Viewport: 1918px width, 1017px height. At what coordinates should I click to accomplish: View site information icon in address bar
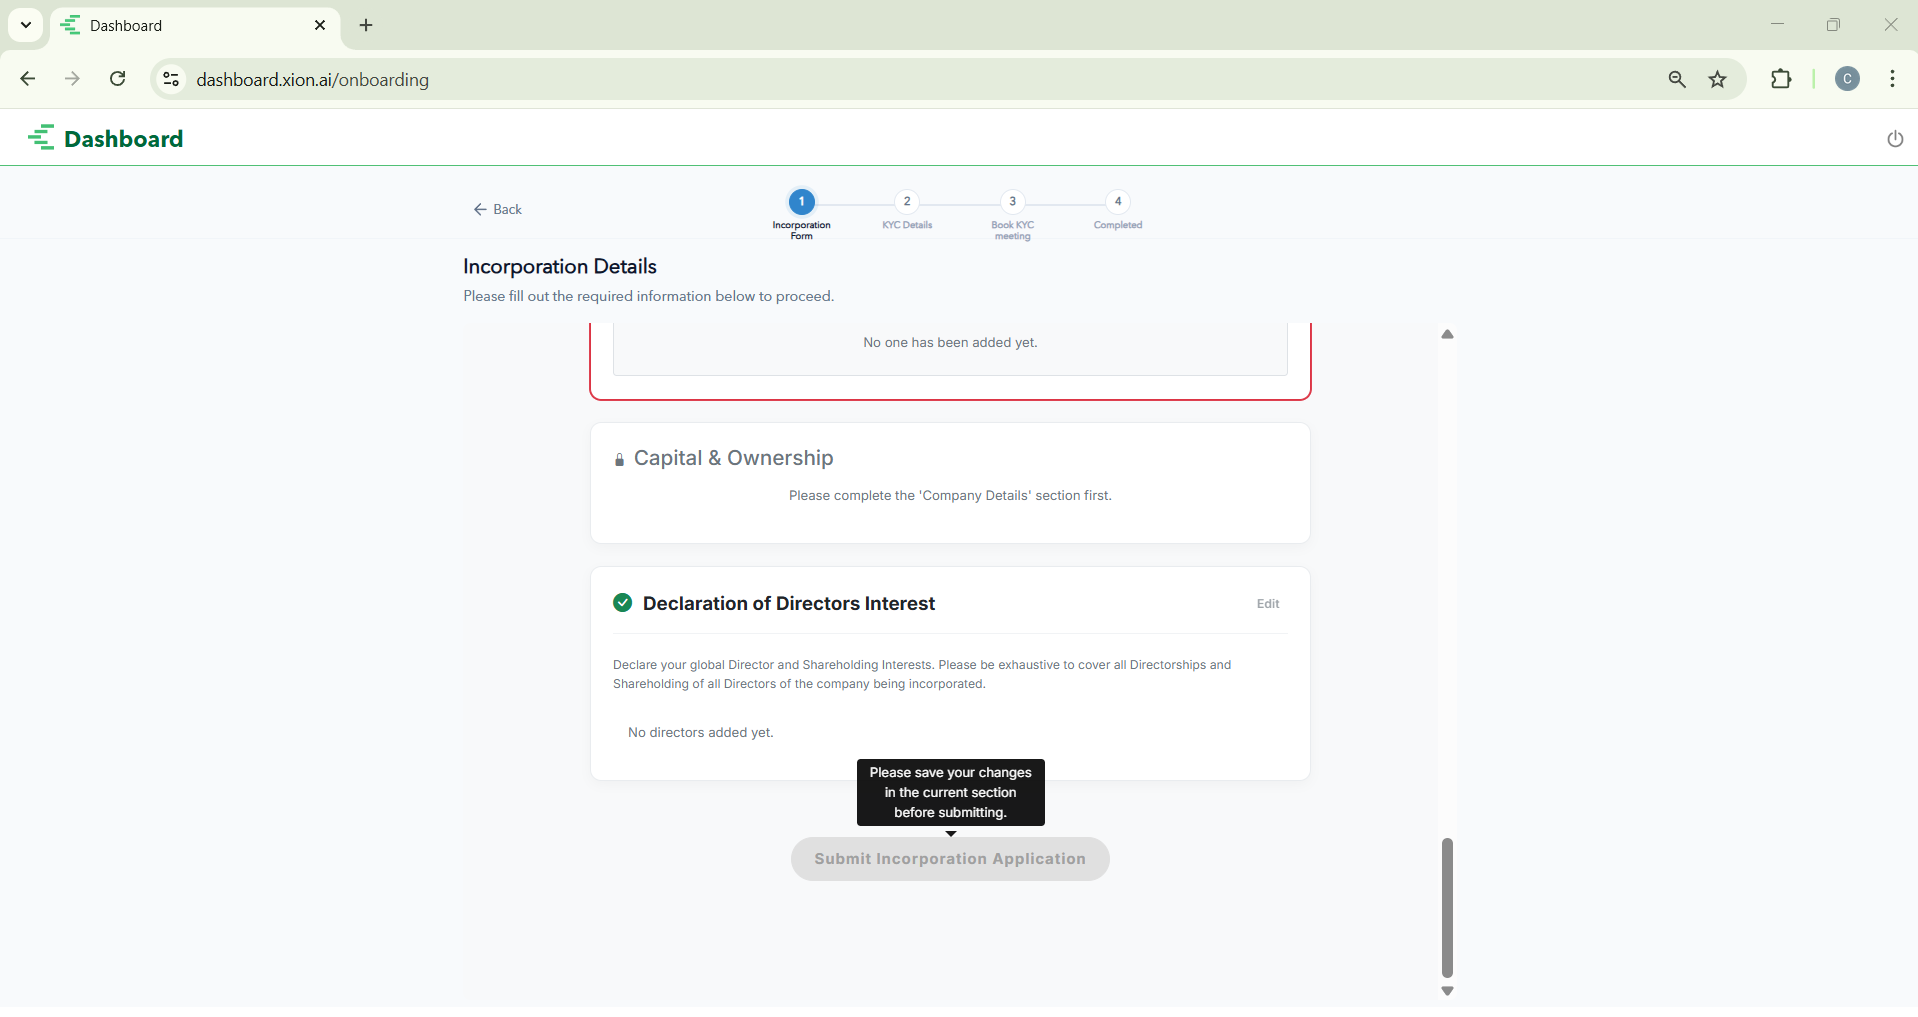pyautogui.click(x=171, y=80)
